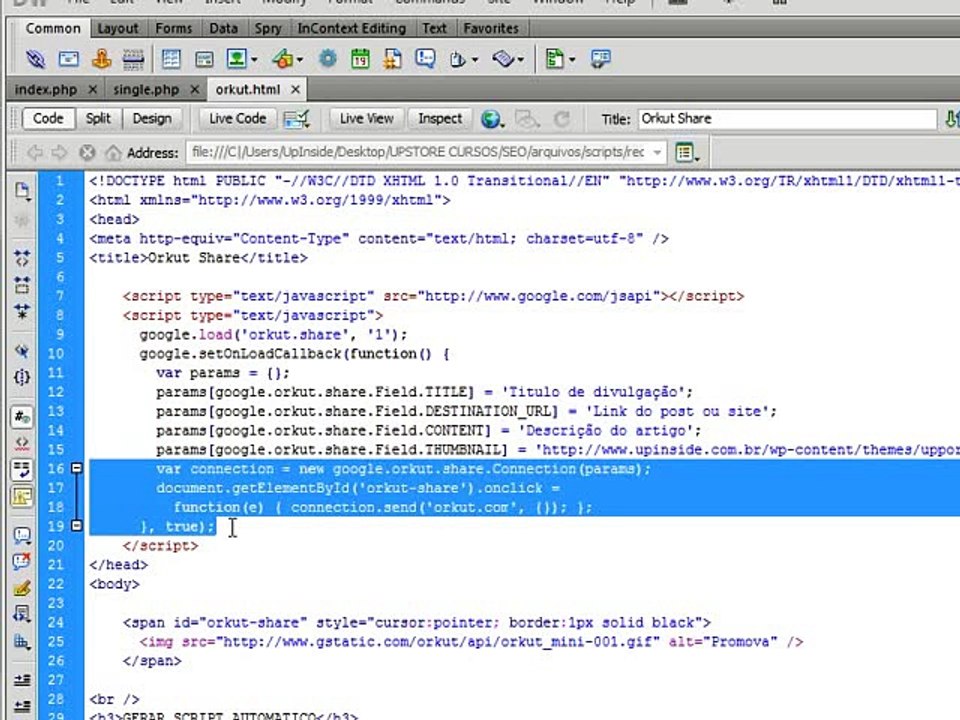Screen dimensions: 960x720
Task: Click the Home icon beside Address
Action: 113,152
